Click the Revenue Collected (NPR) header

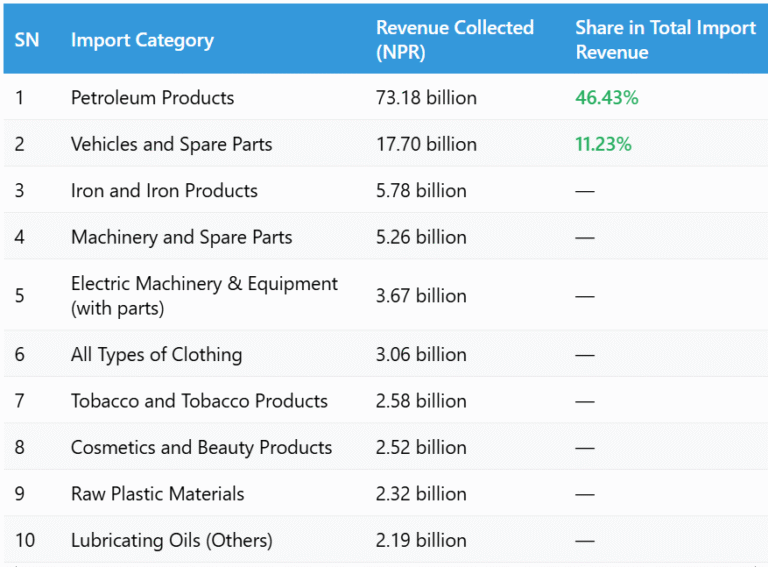[x=454, y=40]
